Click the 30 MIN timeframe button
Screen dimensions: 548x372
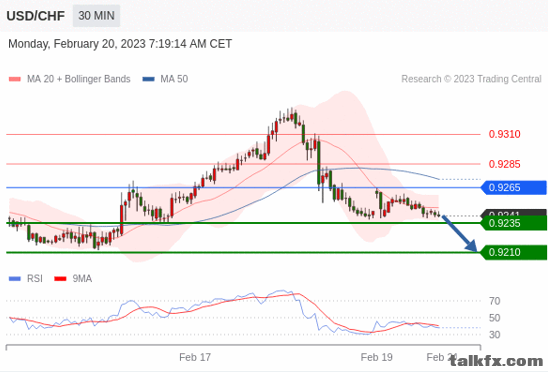96,16
